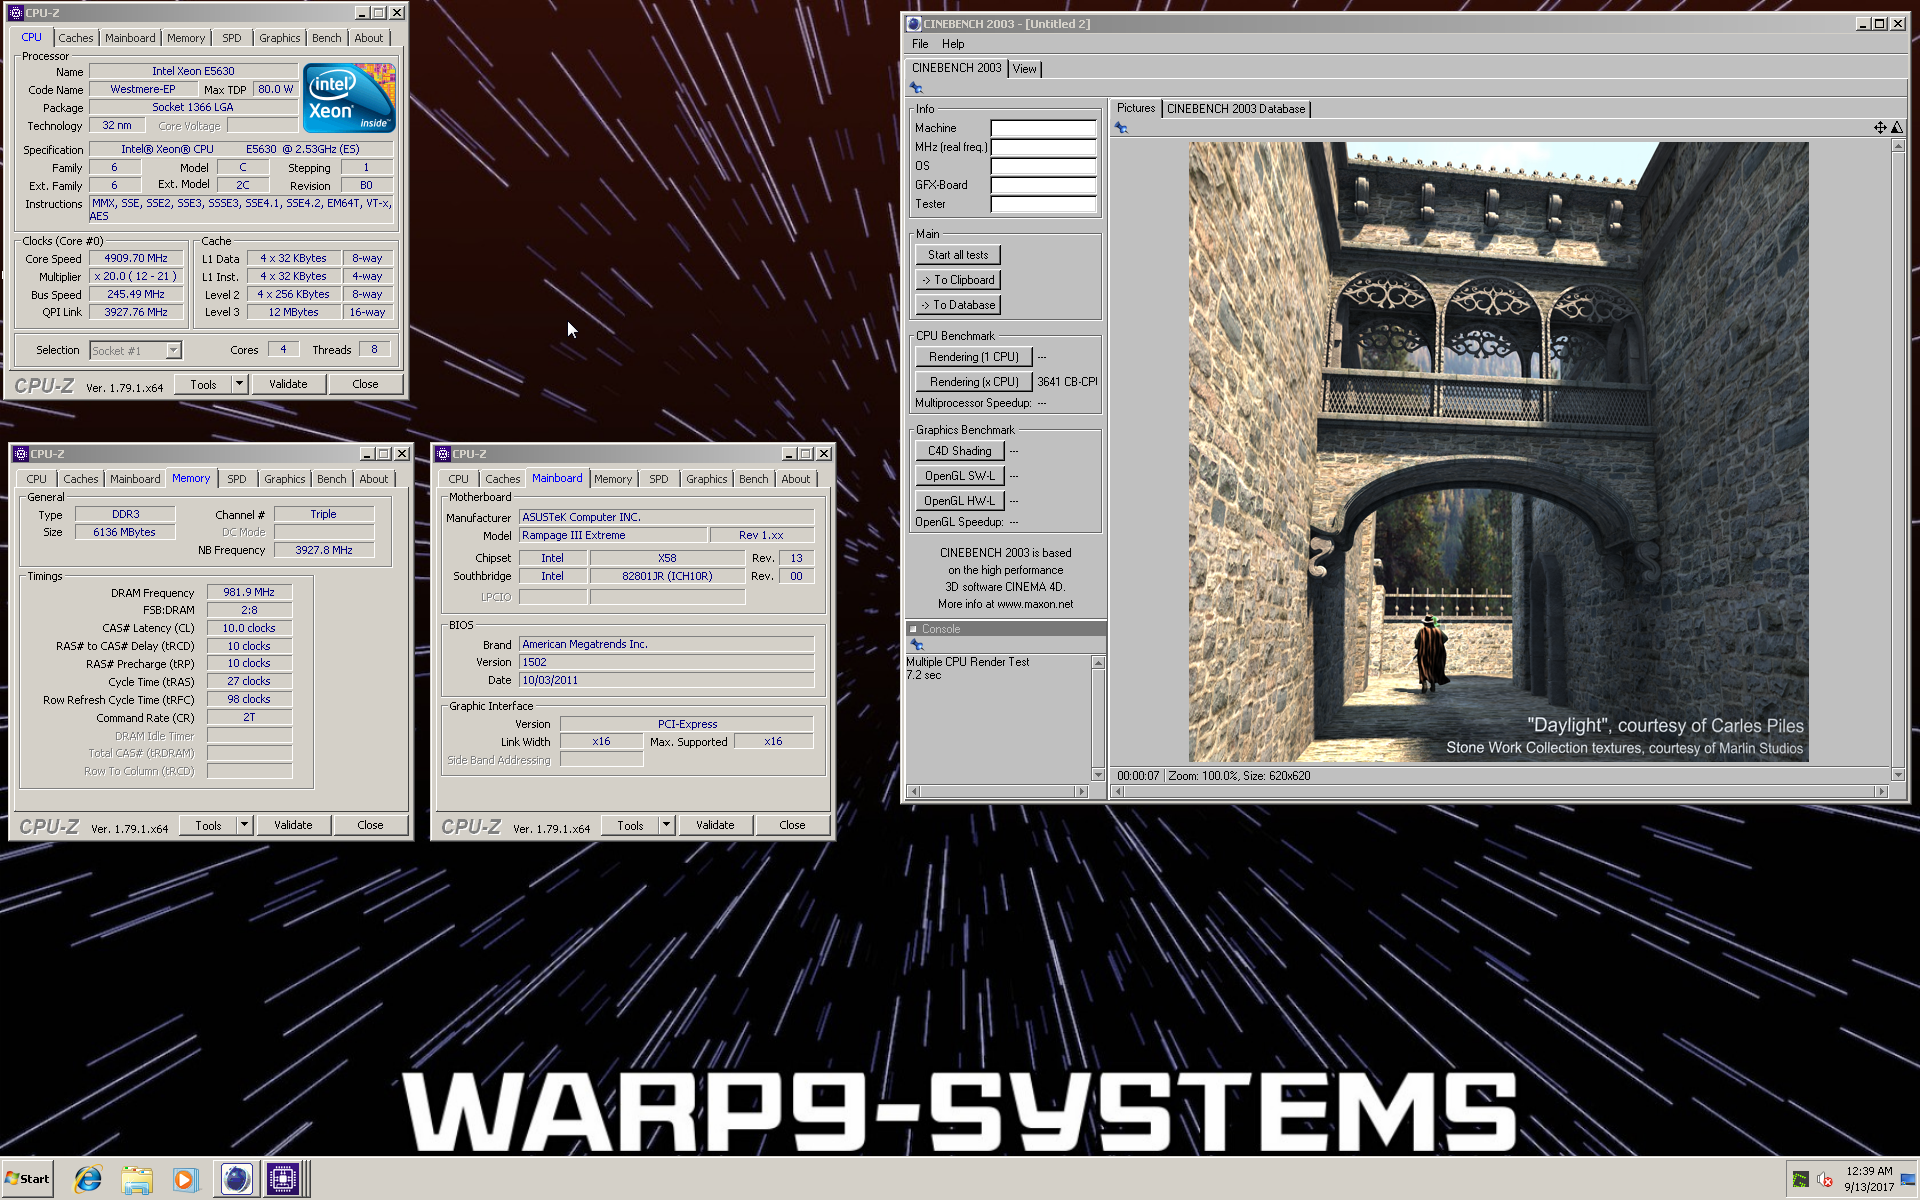Run C4D Shading benchmark
Image resolution: width=1920 pixels, height=1200 pixels.
tap(960, 451)
